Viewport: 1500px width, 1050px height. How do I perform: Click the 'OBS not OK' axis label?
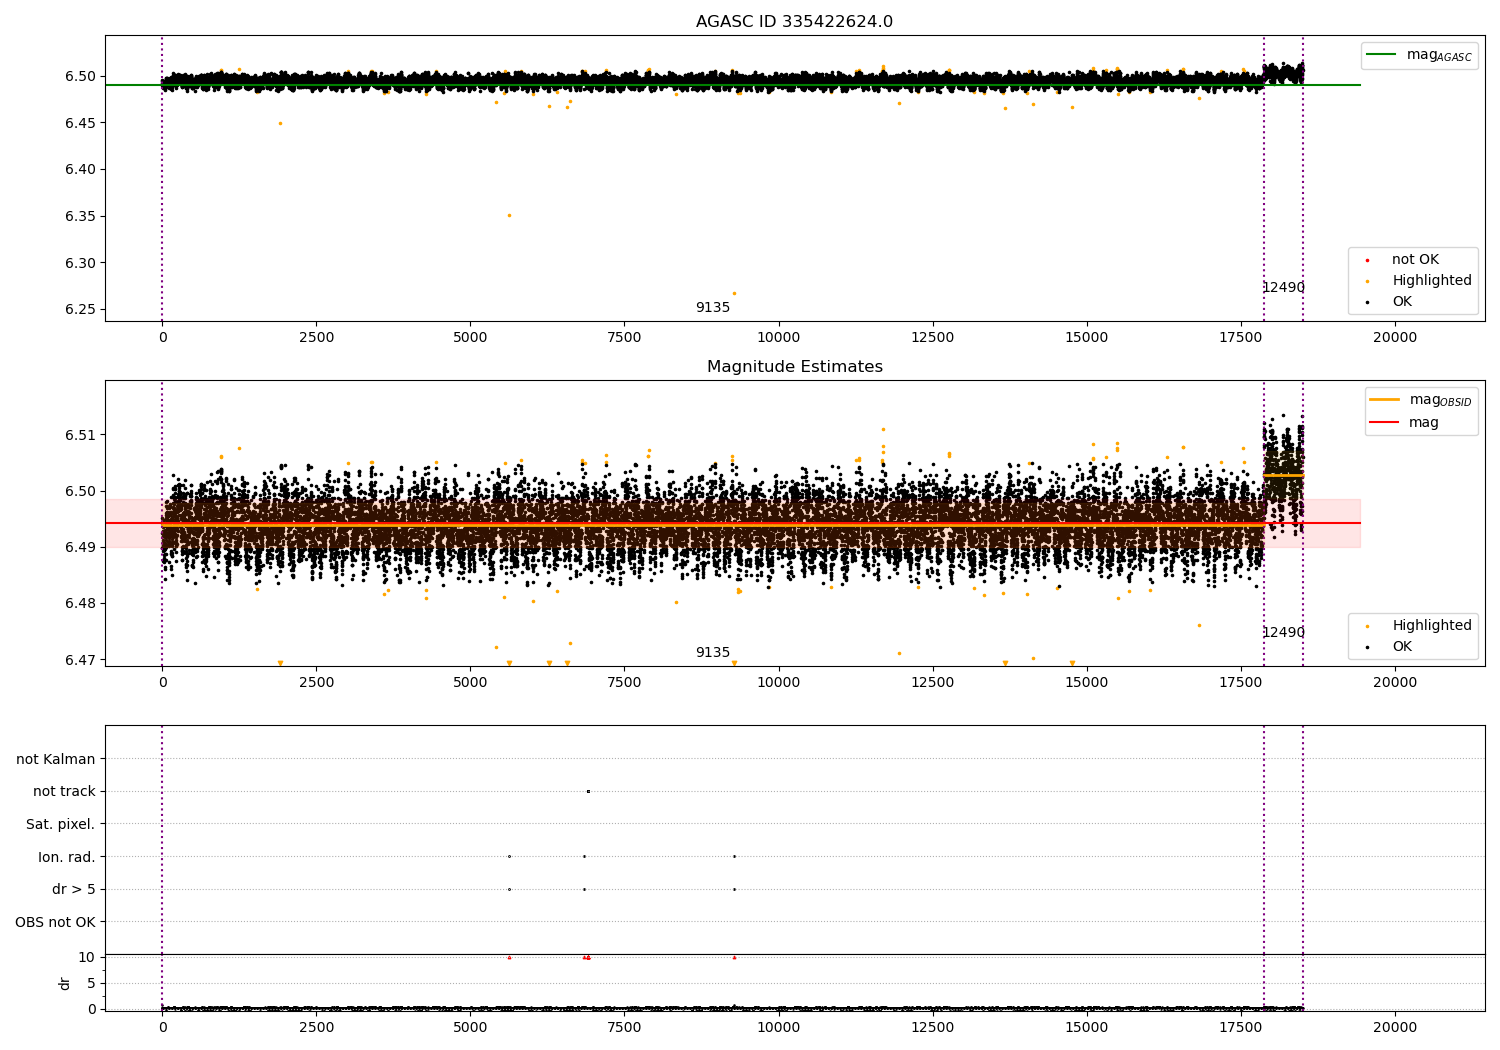pyautogui.click(x=55, y=922)
